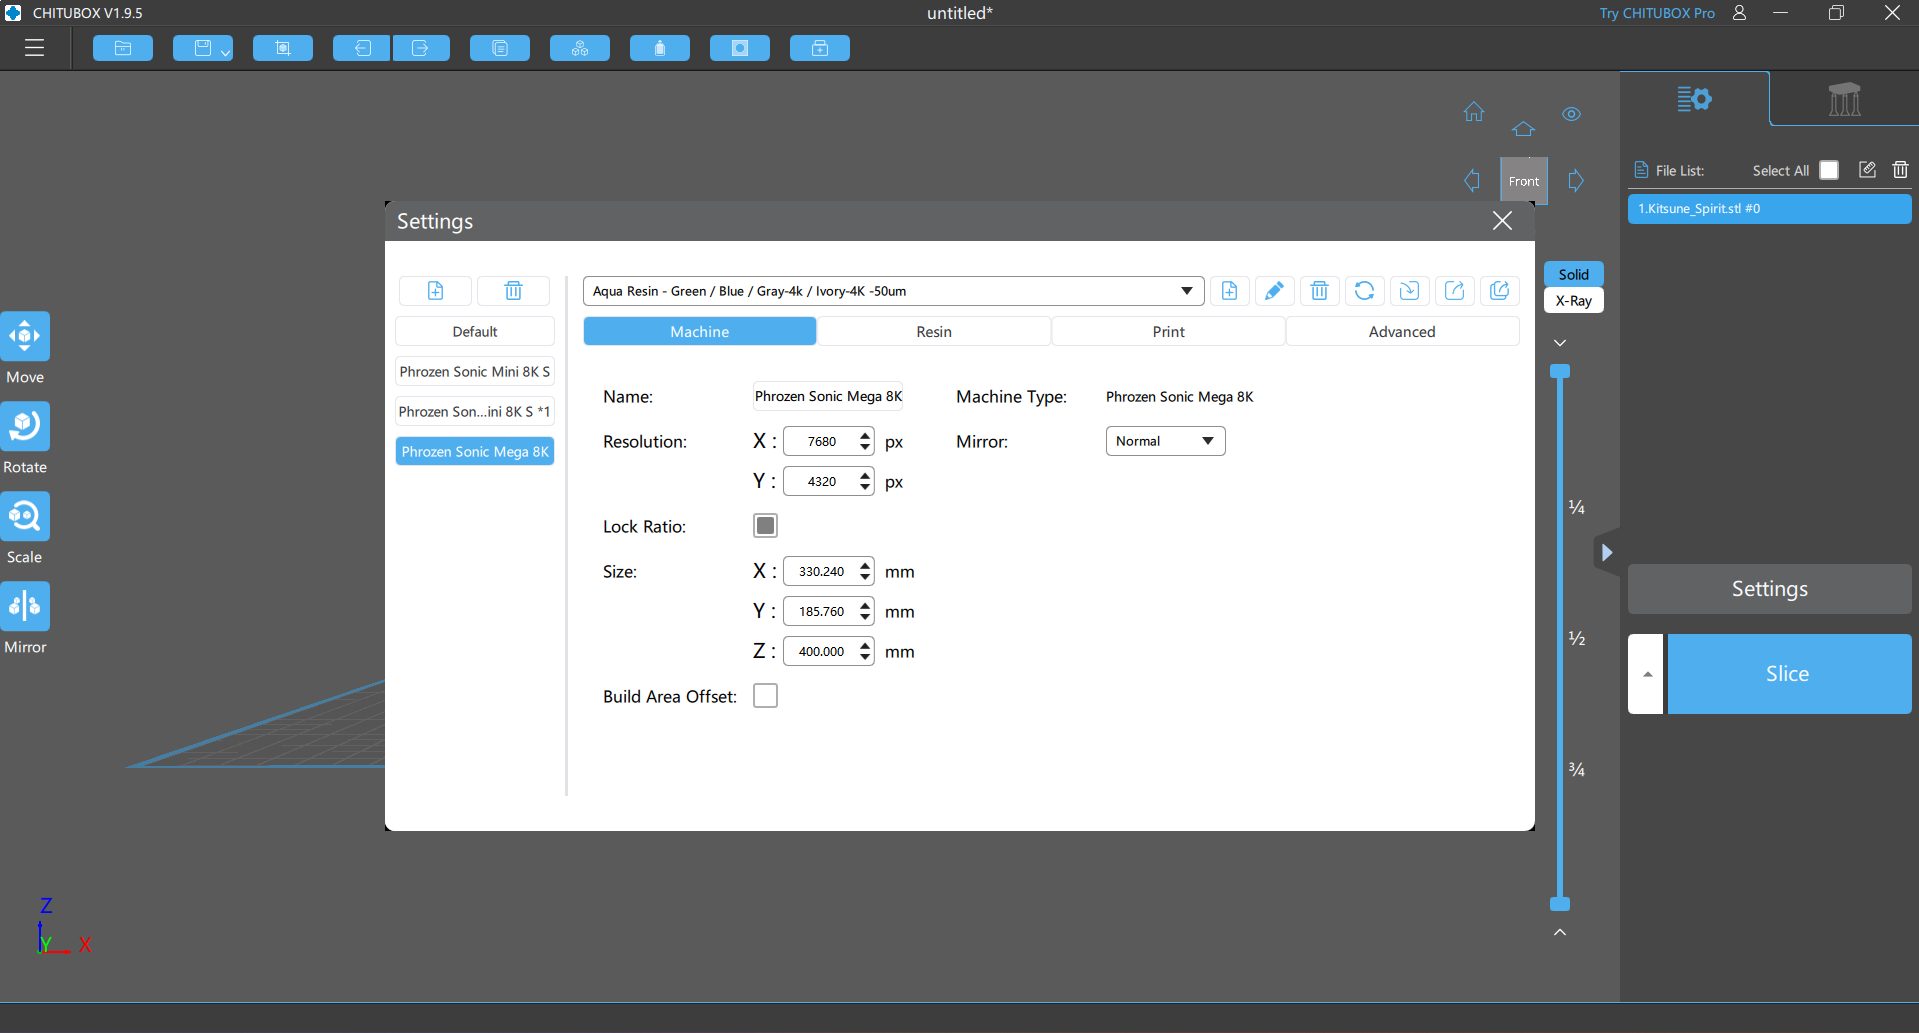Screen dimensions: 1919x1033
Task: Click the open file folder toolbar icon
Action: click(x=123, y=48)
